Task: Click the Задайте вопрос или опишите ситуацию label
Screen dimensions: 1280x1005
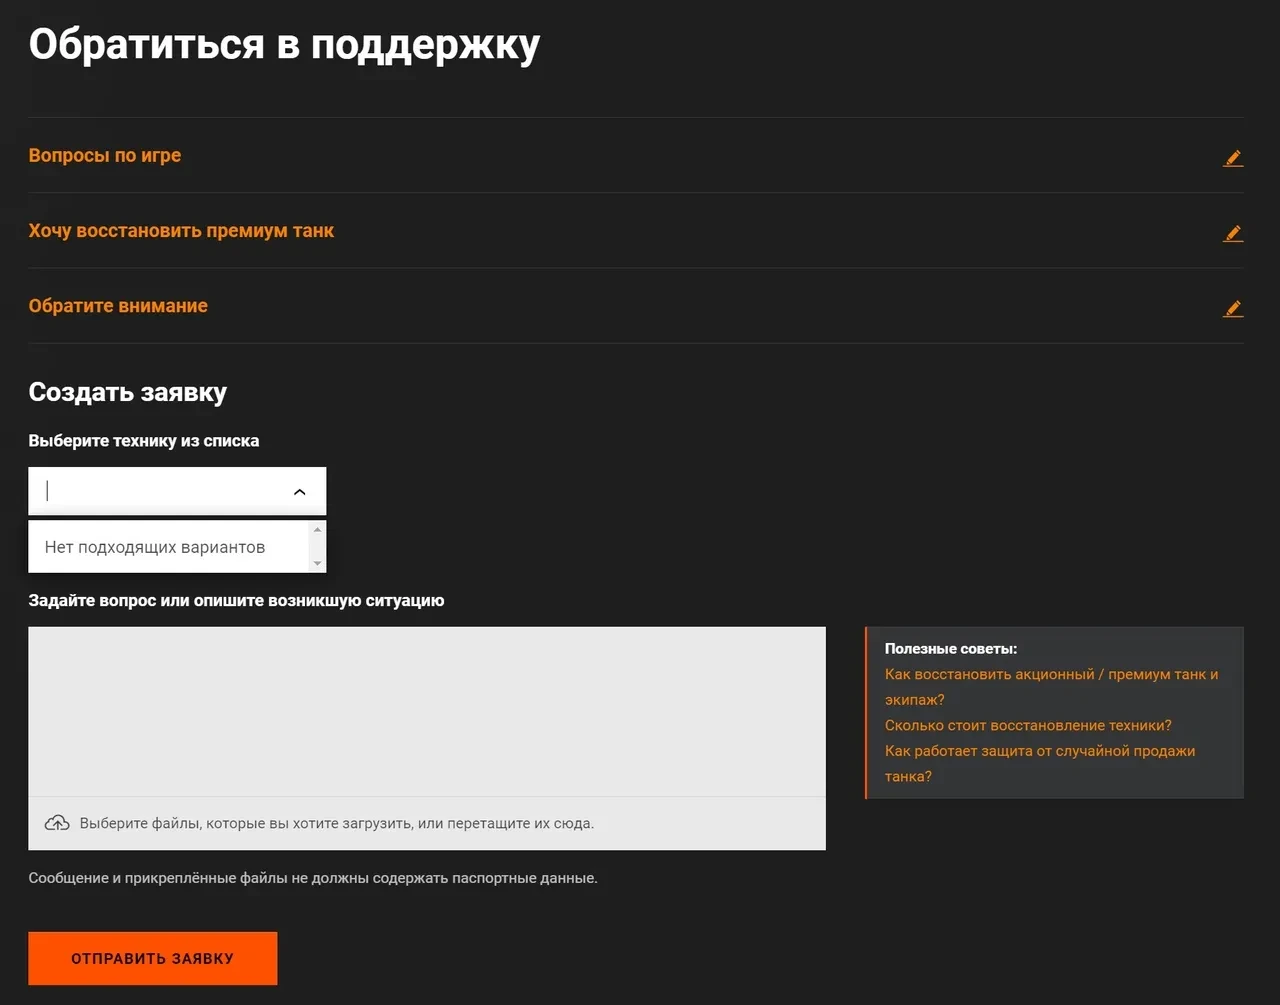Action: click(x=236, y=601)
